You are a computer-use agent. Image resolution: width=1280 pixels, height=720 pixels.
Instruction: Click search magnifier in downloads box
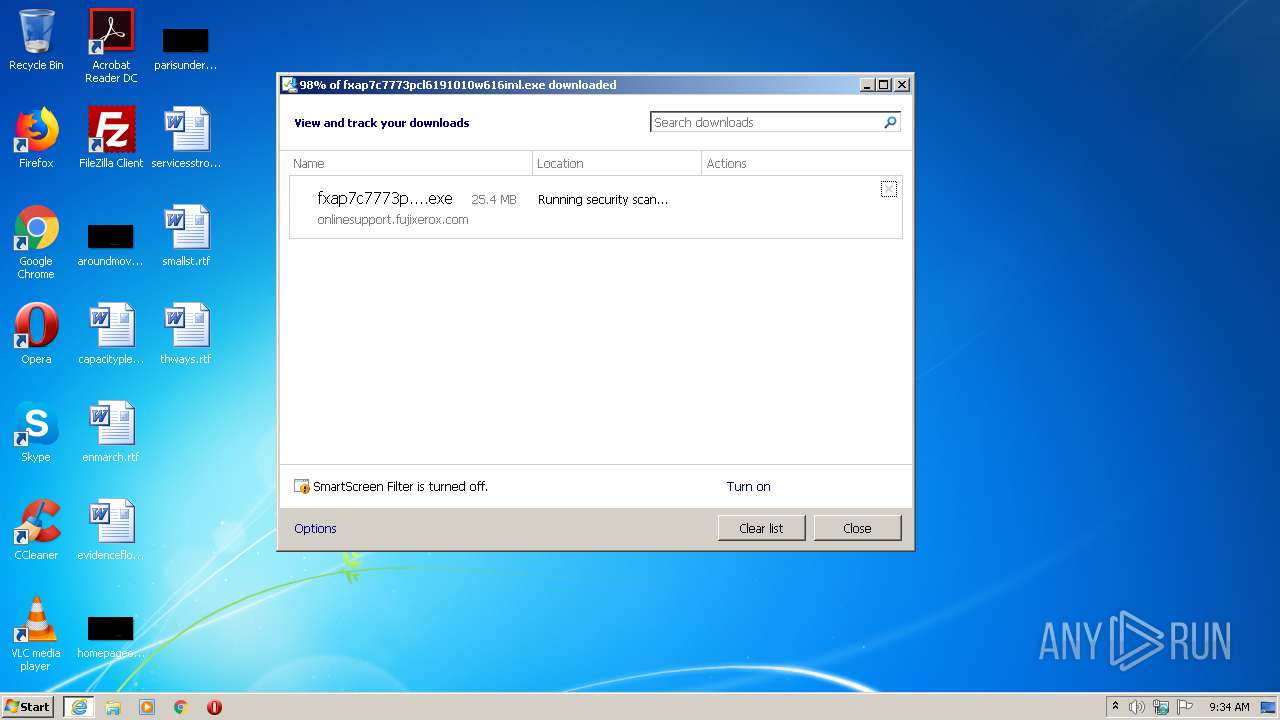point(890,122)
